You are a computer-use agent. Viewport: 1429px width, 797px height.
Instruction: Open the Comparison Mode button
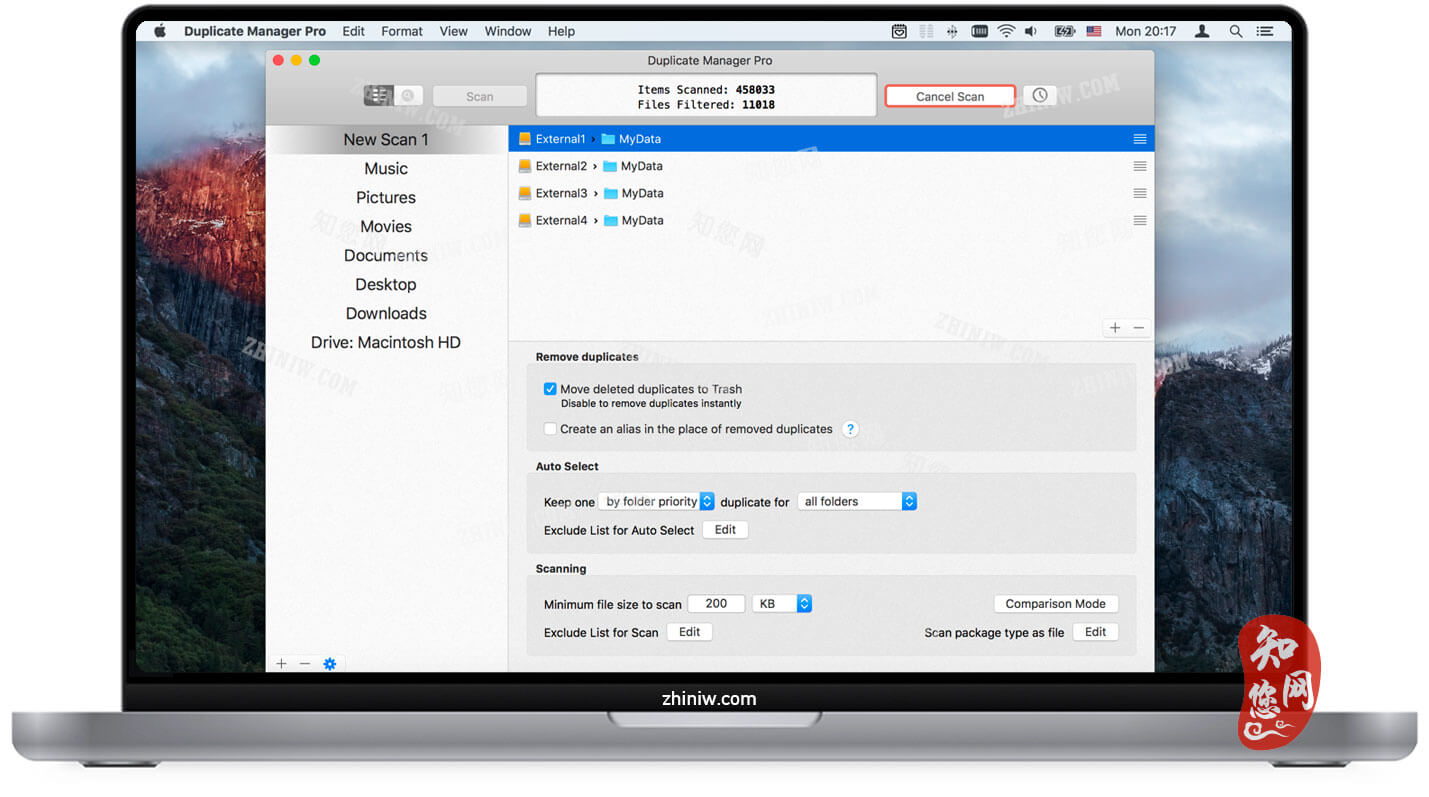point(1055,604)
